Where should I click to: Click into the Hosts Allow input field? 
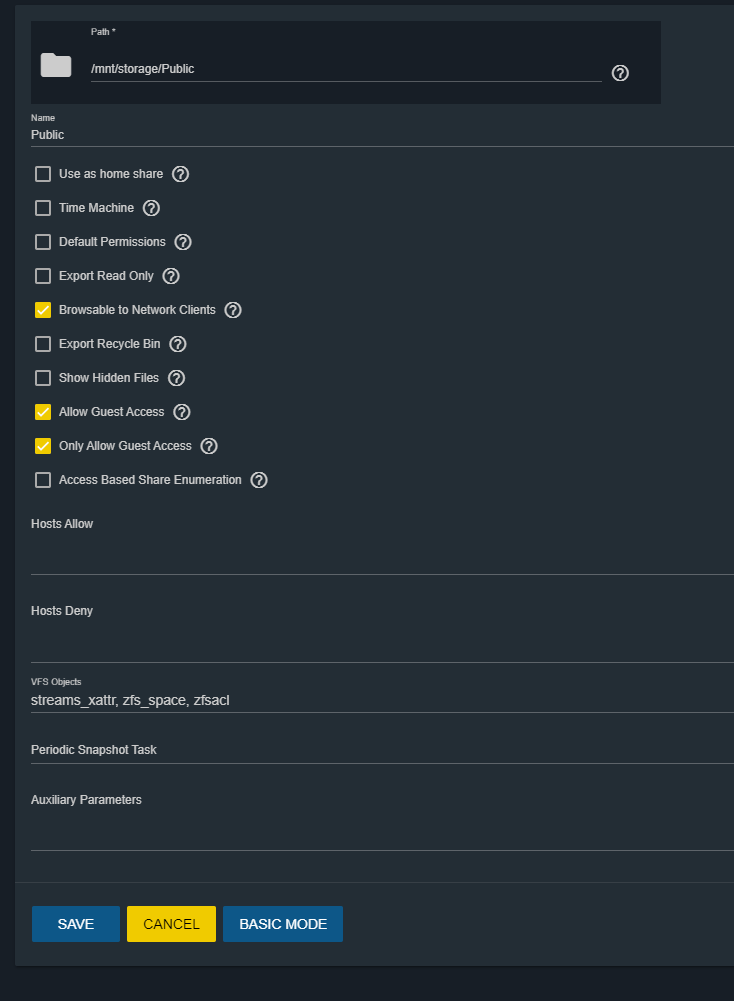pyautogui.click(x=382, y=555)
